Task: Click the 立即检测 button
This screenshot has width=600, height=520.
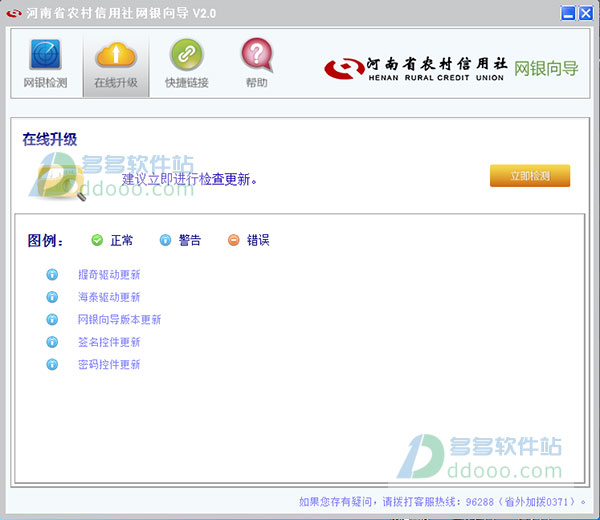Action: [x=530, y=176]
